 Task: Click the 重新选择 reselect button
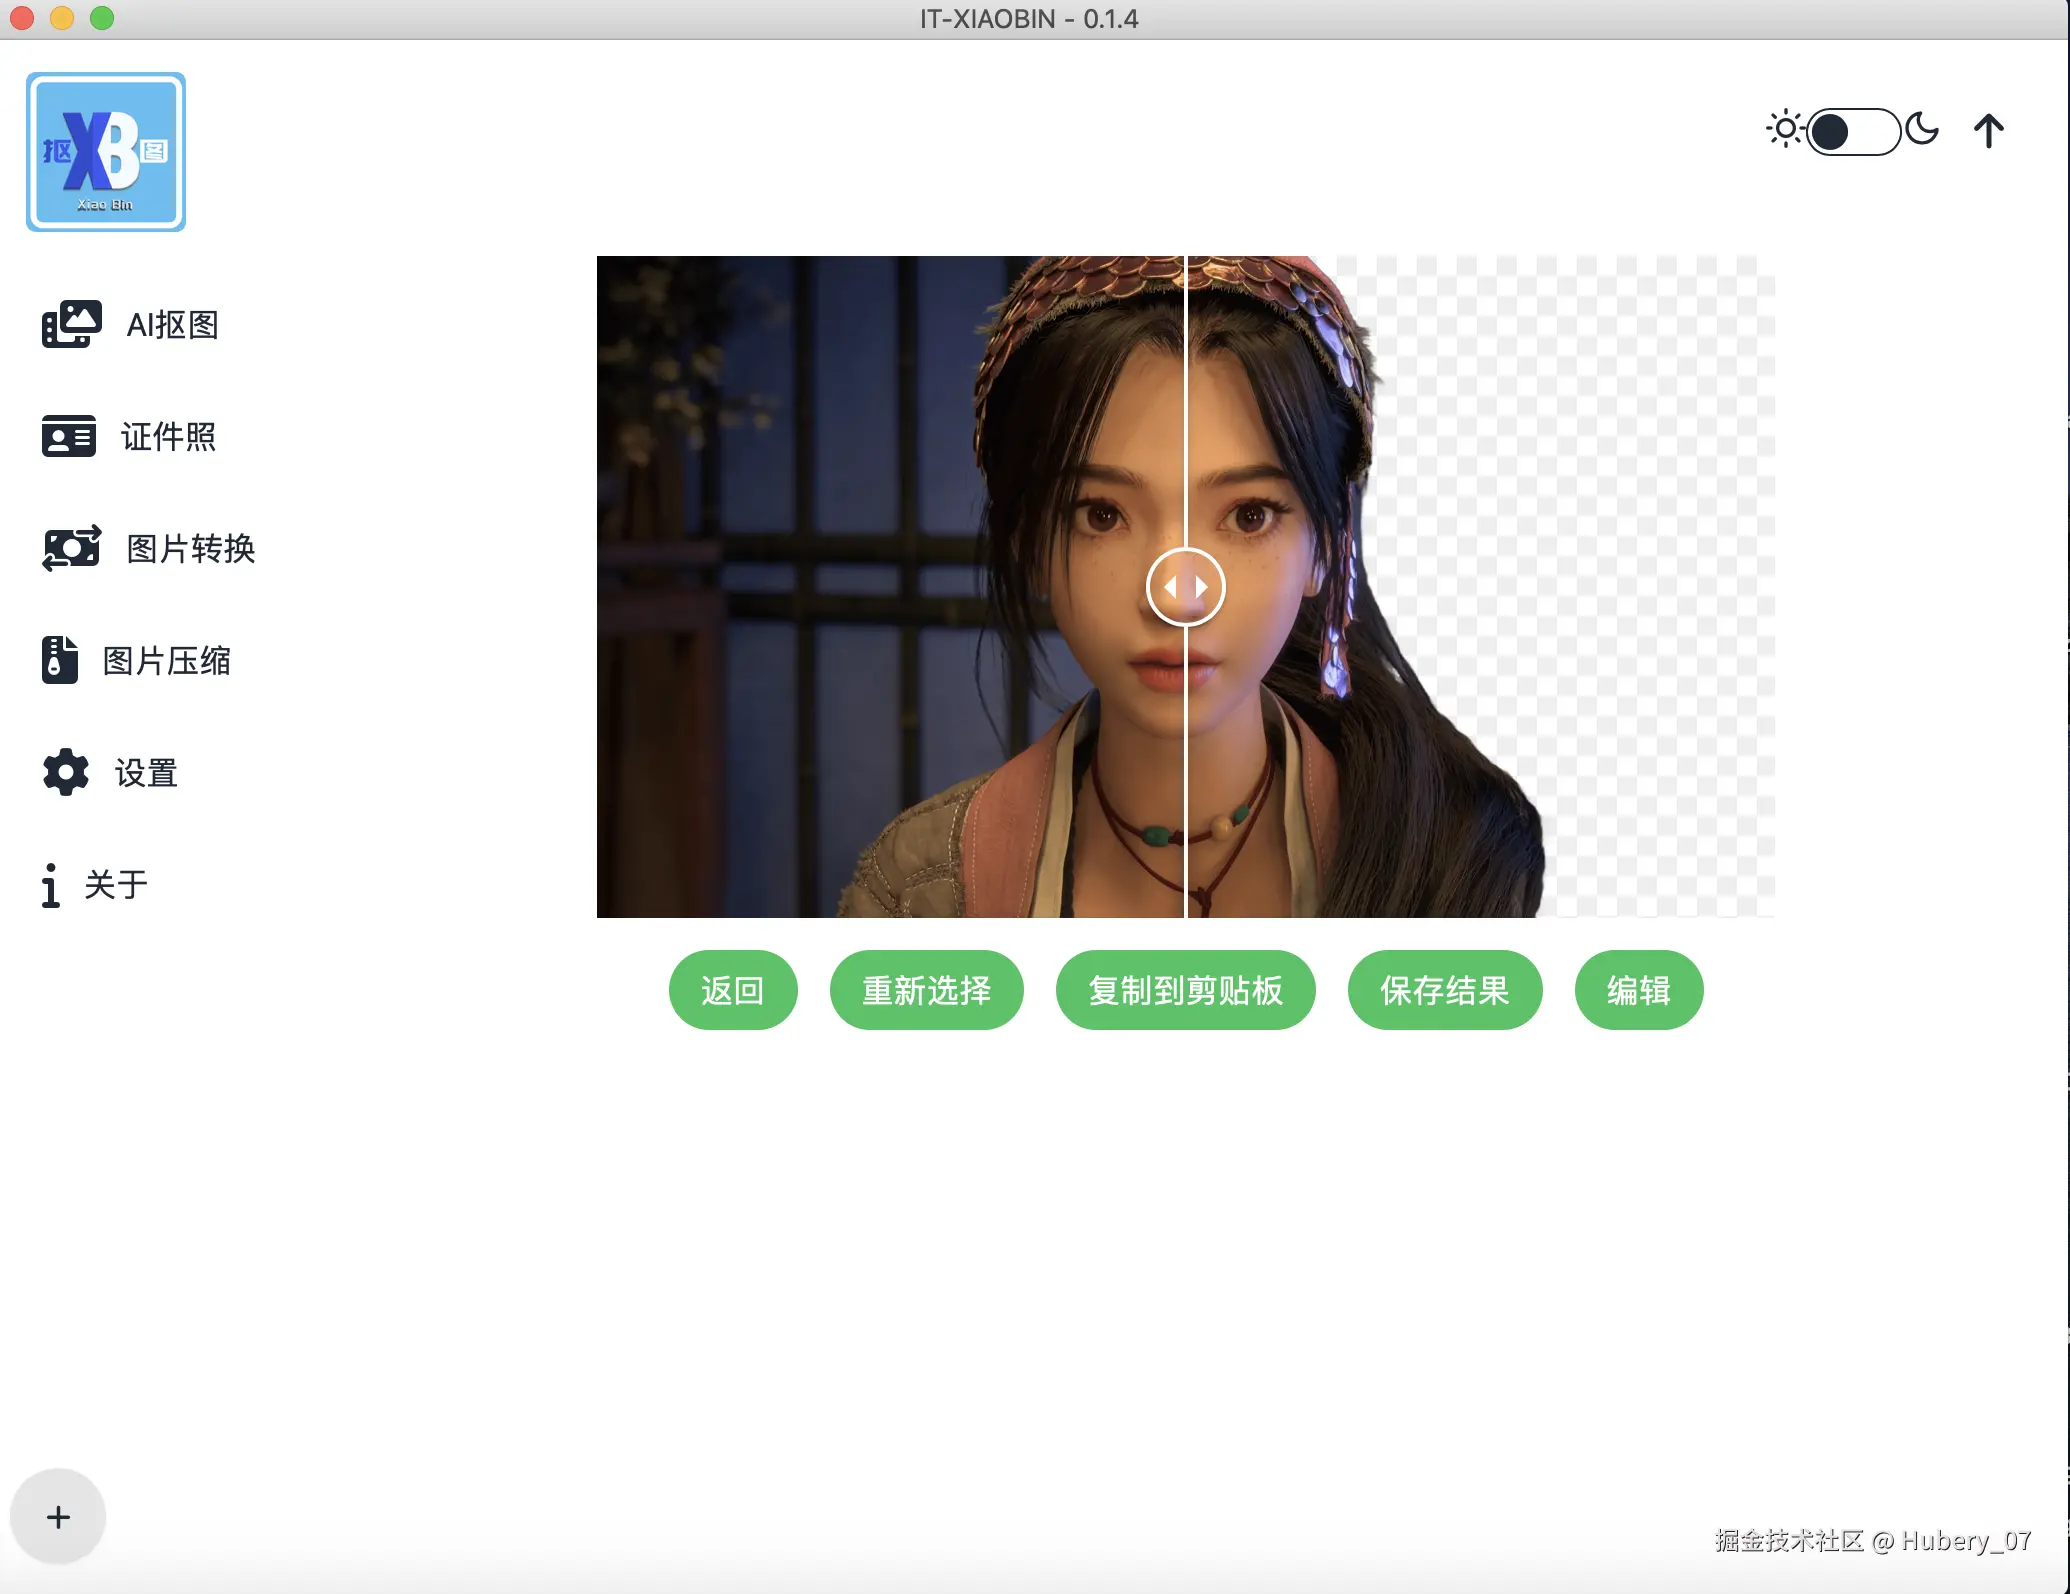coord(926,990)
